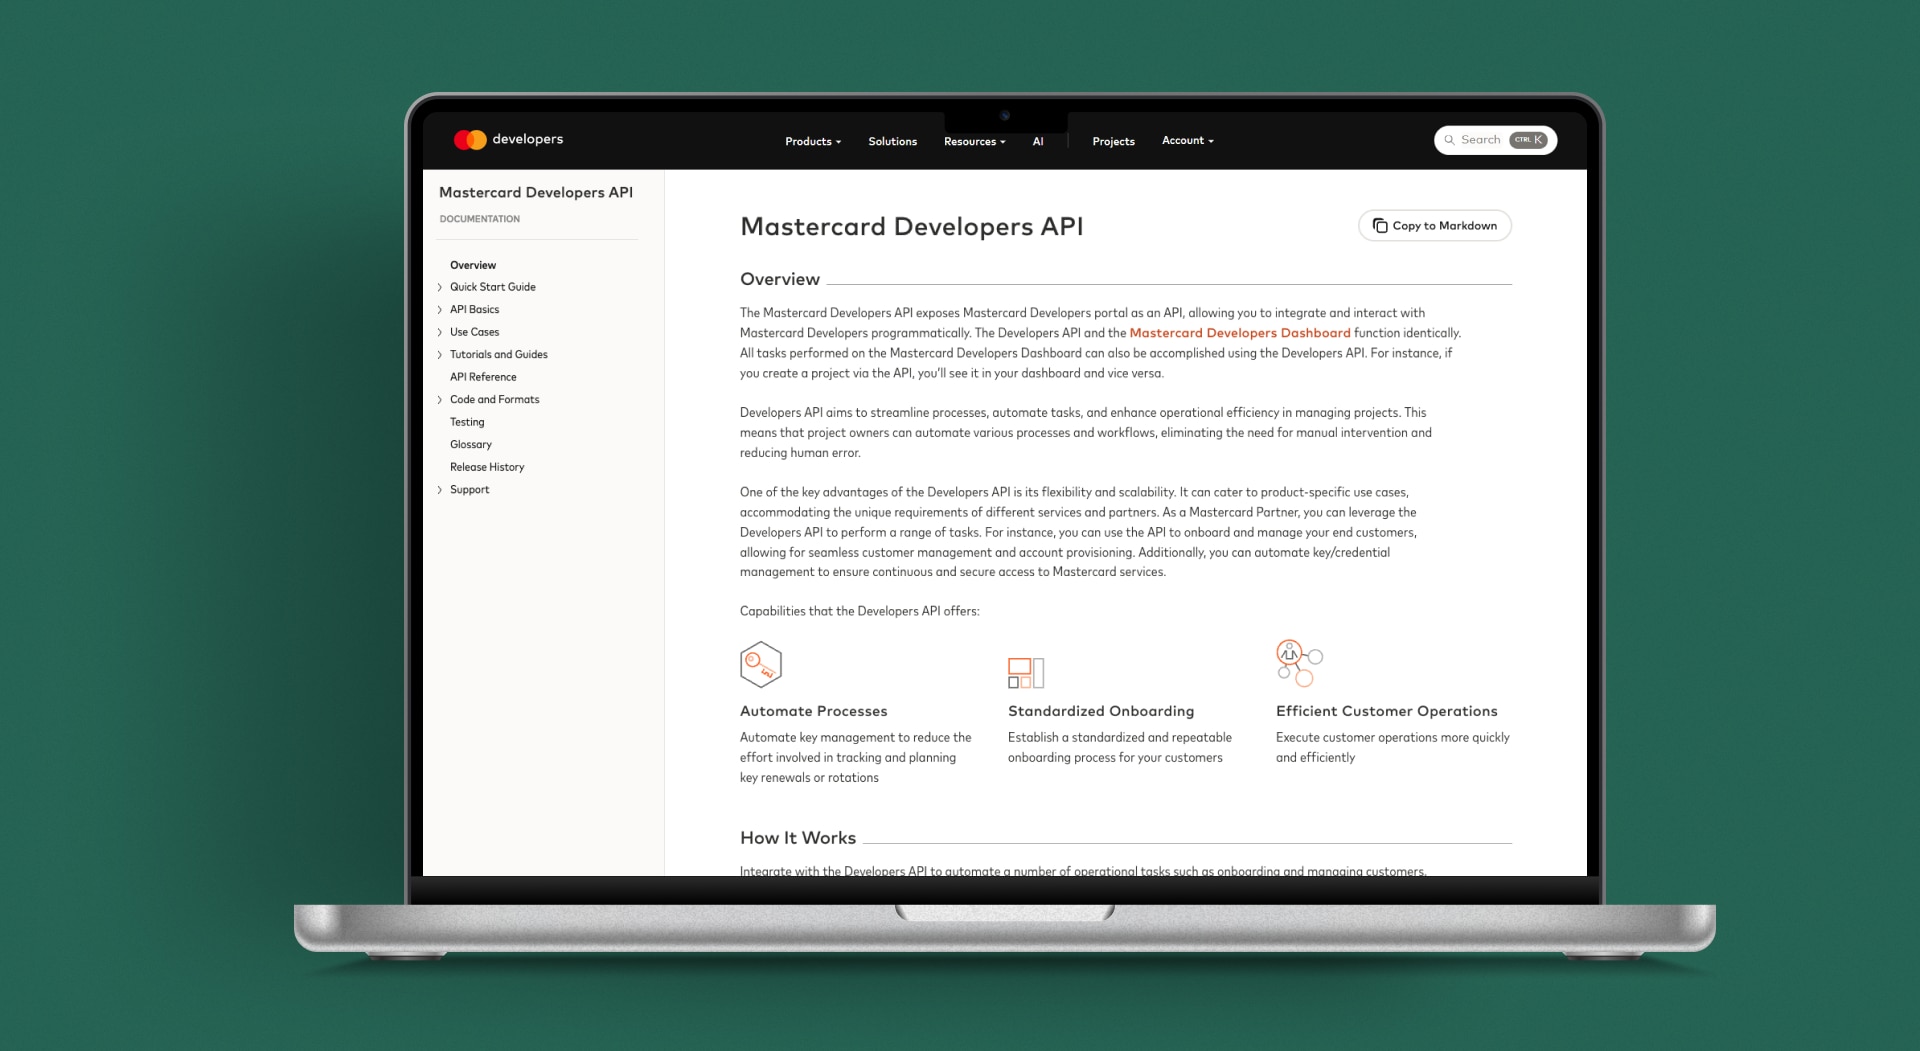Click the copy icon on Copy to Markdown
This screenshot has width=1920, height=1051.
(x=1381, y=225)
